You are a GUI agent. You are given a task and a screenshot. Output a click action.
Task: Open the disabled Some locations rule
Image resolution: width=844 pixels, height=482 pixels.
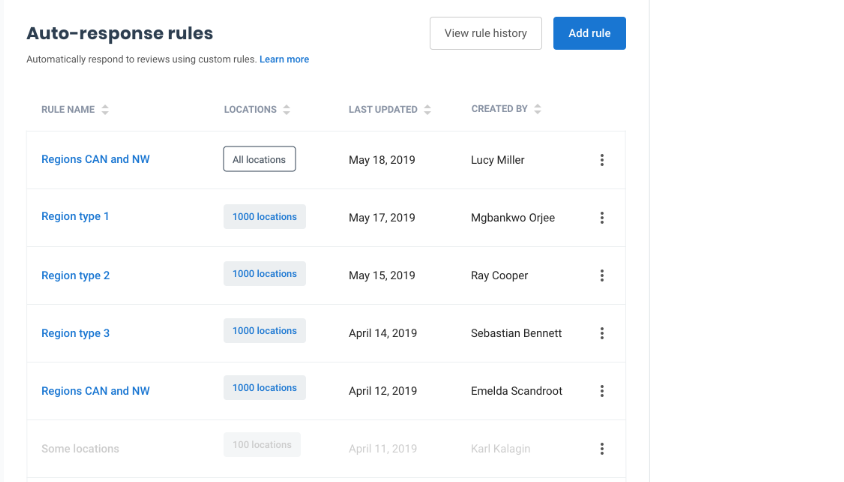point(80,449)
